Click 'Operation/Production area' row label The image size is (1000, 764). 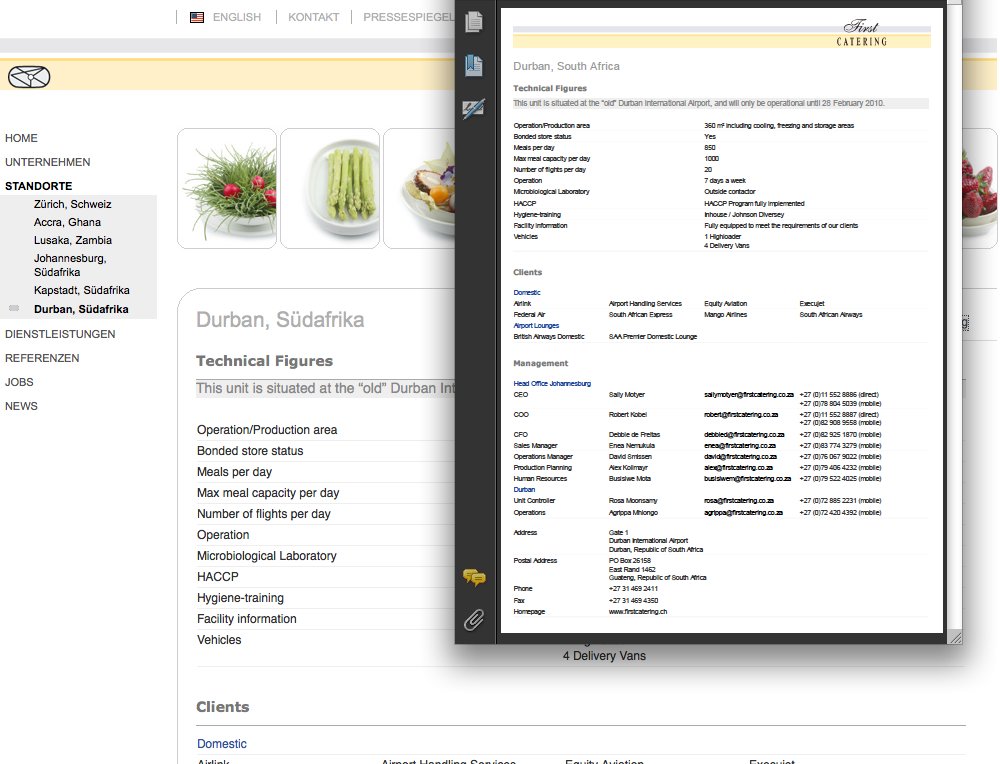(x=267, y=430)
